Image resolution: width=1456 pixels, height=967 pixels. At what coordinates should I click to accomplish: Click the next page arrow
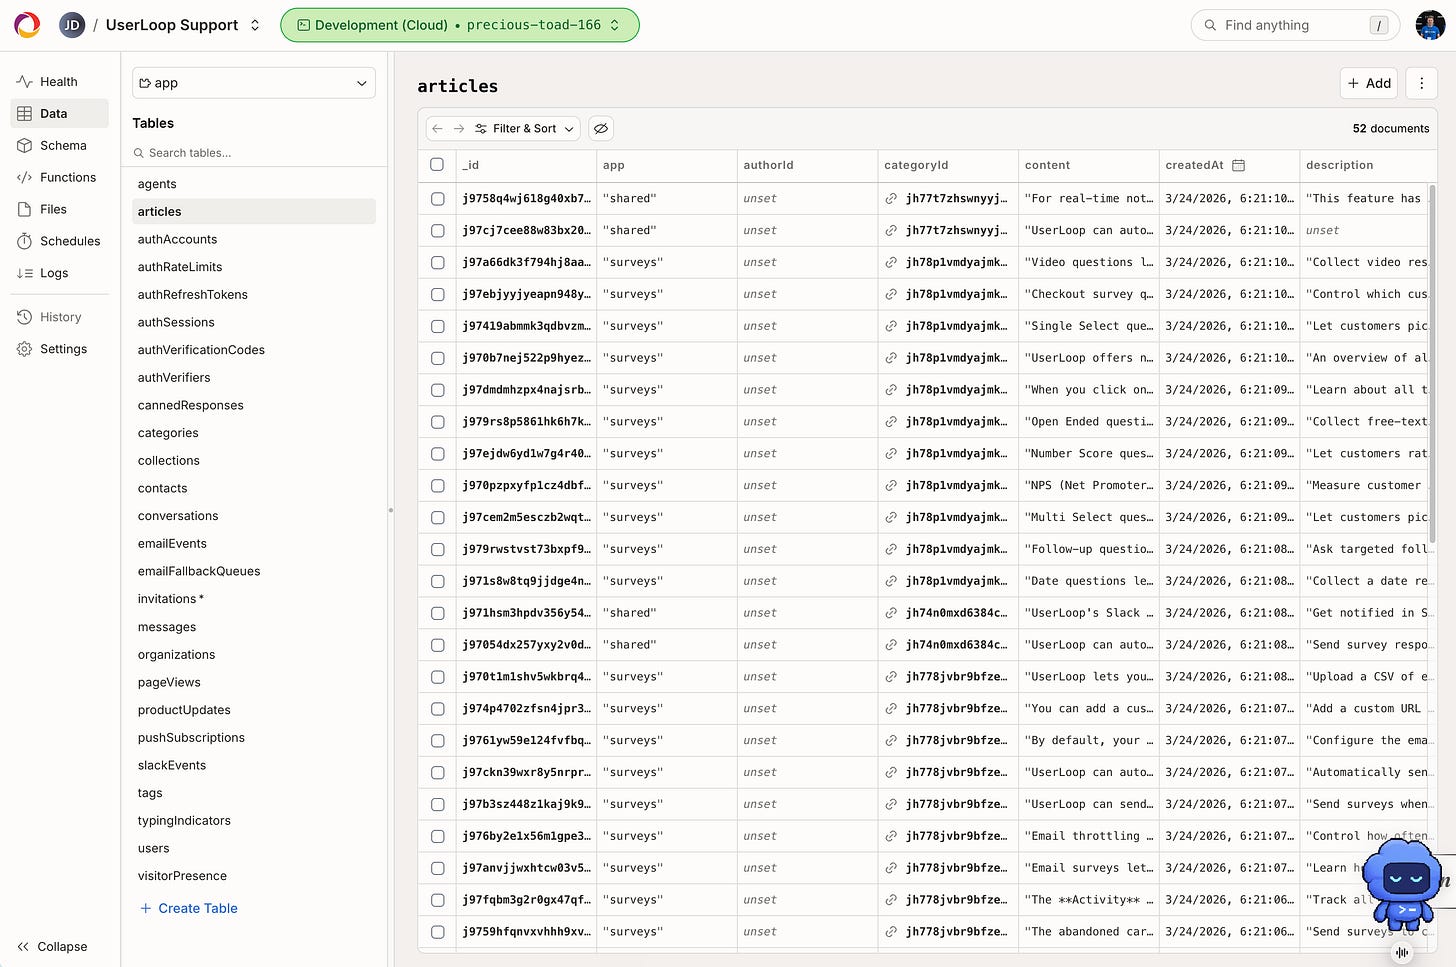tap(459, 129)
